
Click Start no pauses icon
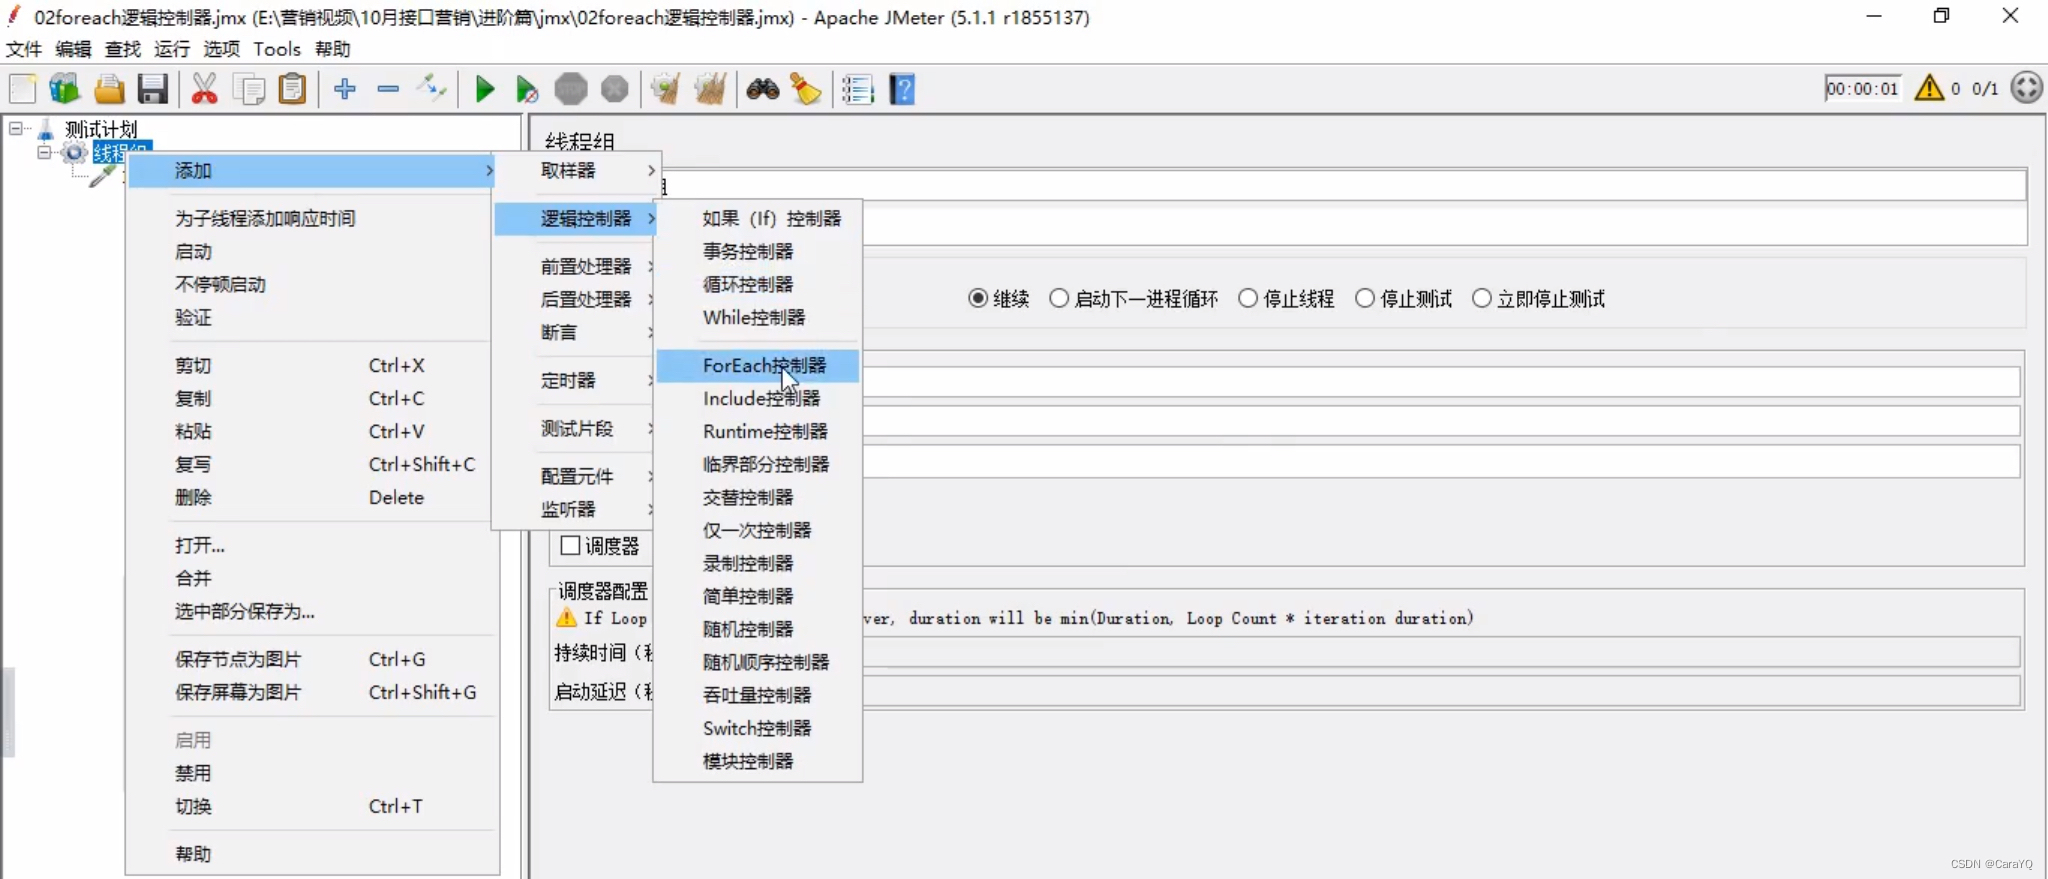(527, 89)
